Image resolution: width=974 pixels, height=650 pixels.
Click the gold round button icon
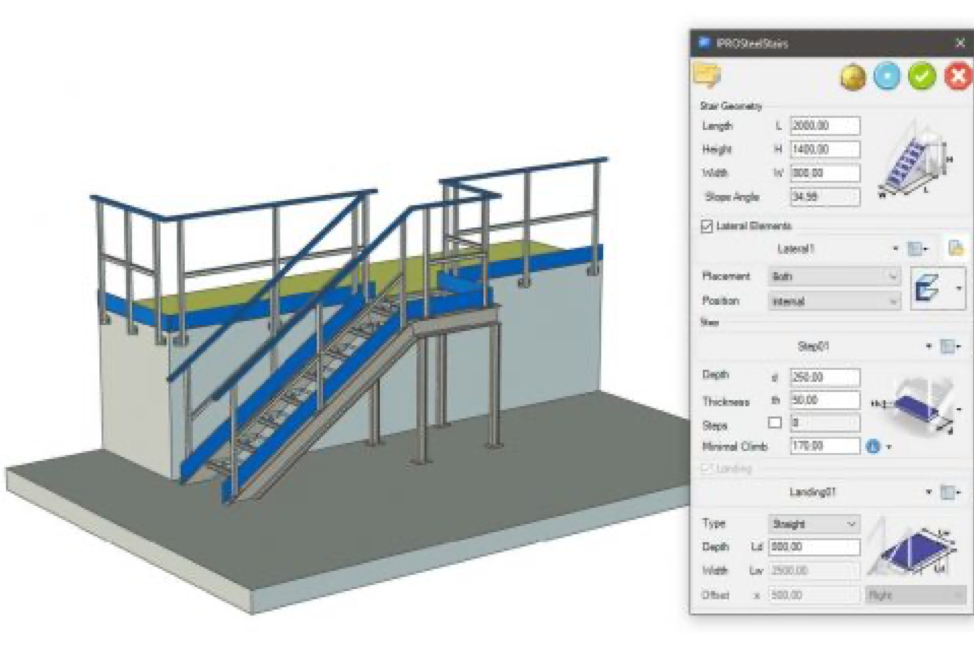853,76
